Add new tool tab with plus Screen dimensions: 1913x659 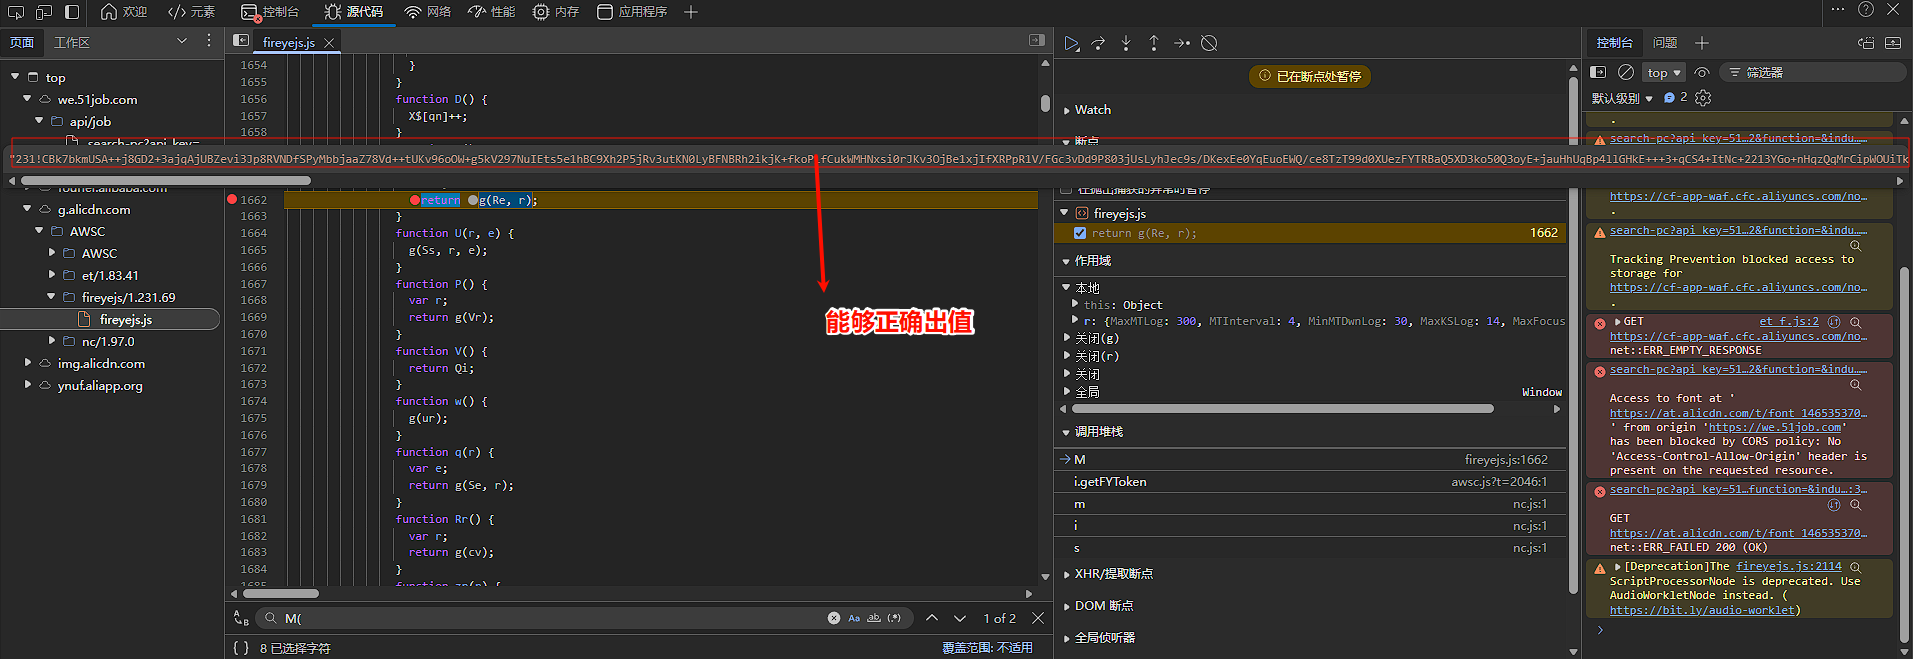(691, 12)
